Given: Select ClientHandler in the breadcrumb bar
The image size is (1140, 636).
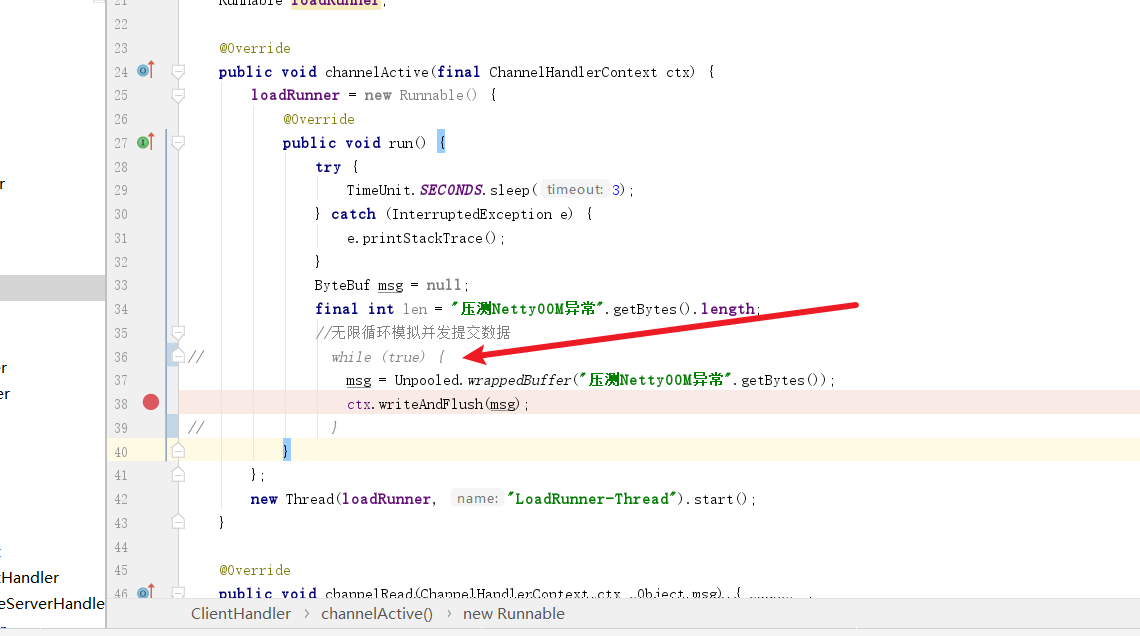Looking at the screenshot, I should pos(241,614).
